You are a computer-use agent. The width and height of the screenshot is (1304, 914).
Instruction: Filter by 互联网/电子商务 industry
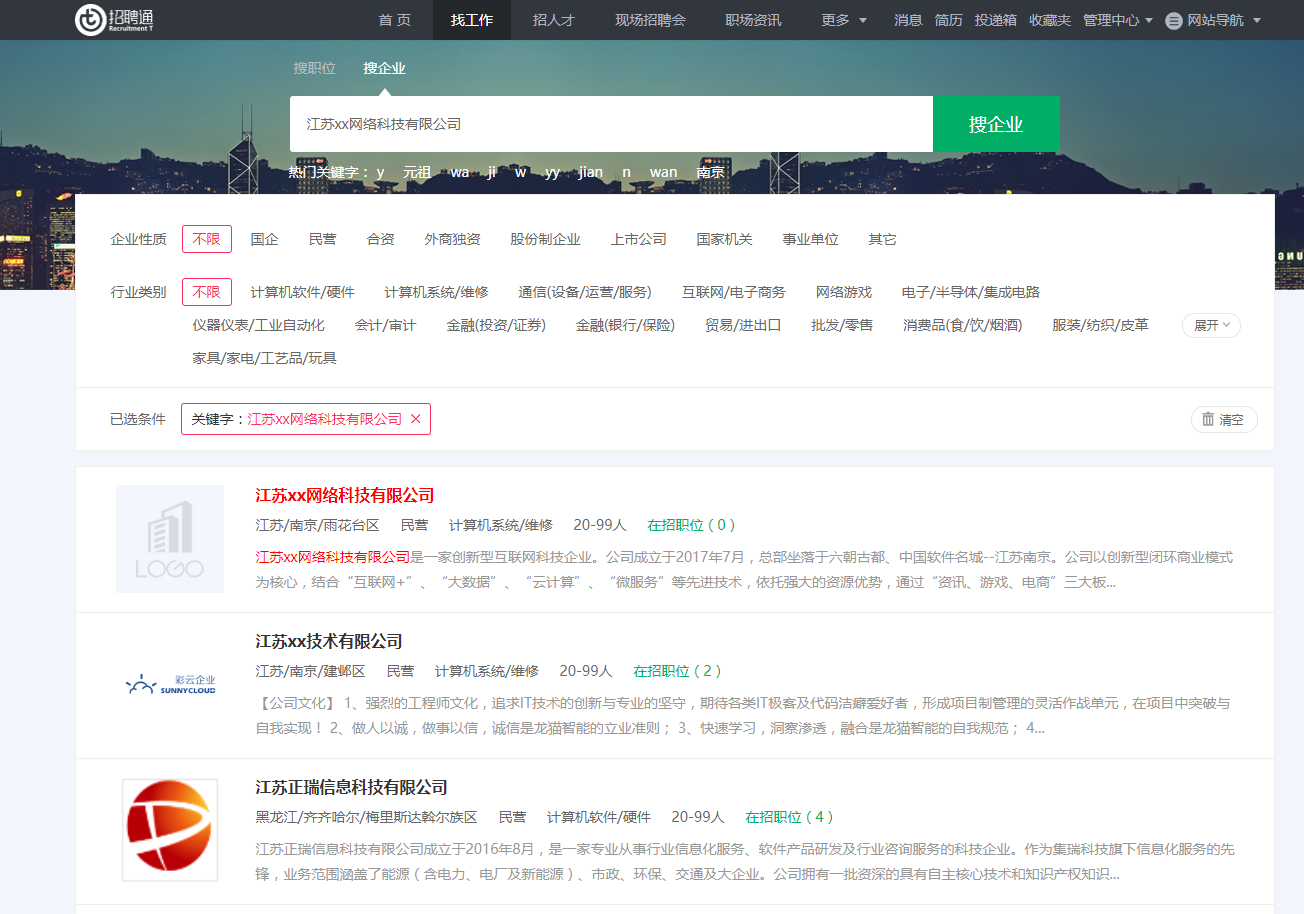click(733, 292)
